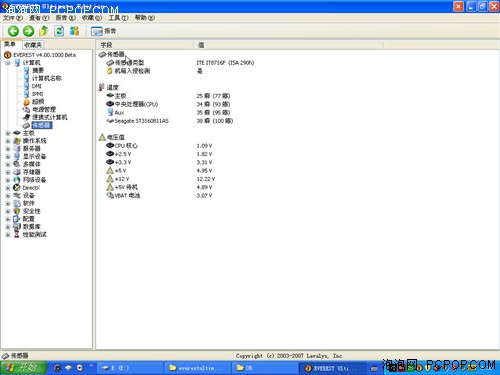Viewport: 500px width, 375px height.
Task: Click the DirectX icon in the tree
Action: (x=17, y=188)
